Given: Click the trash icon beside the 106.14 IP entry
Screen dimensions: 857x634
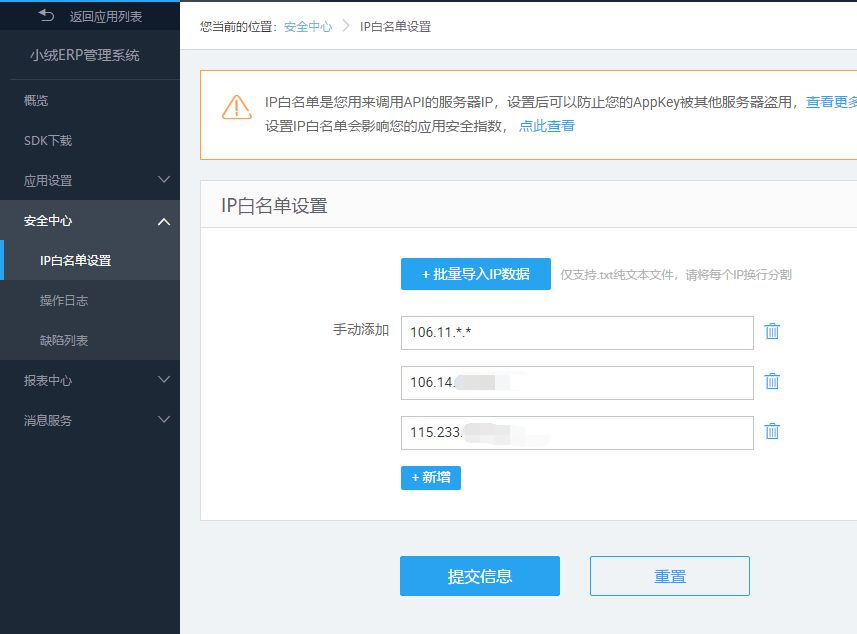Looking at the screenshot, I should pos(771,381).
